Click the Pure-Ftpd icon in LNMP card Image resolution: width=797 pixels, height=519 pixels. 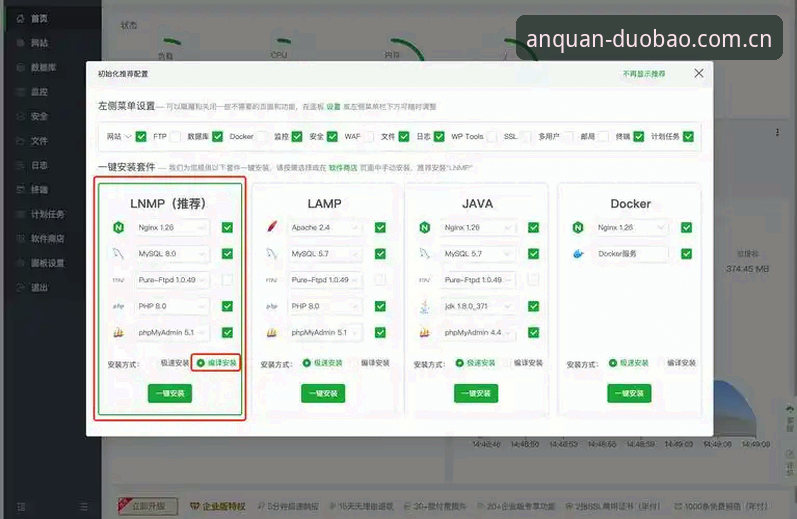click(x=118, y=280)
